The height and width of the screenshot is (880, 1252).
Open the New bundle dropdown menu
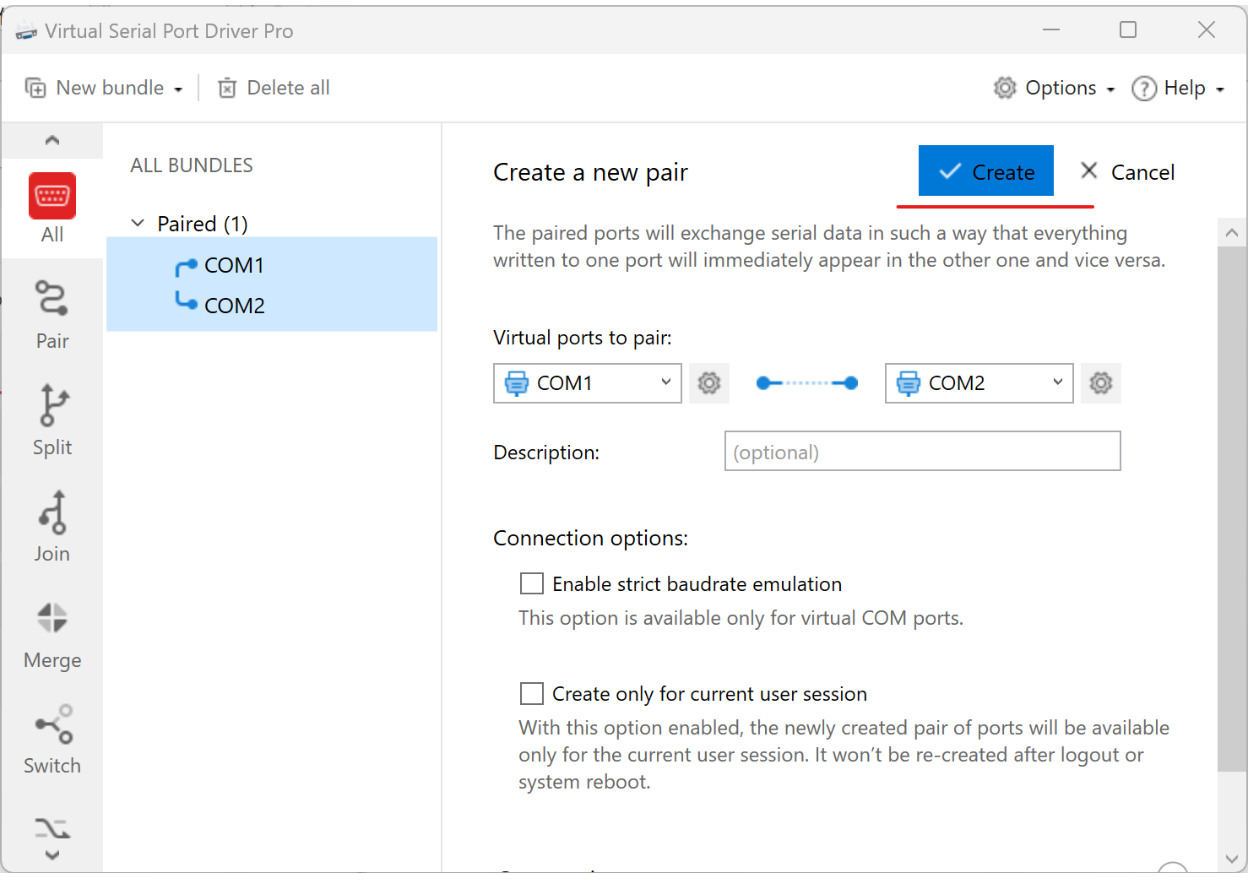click(104, 88)
